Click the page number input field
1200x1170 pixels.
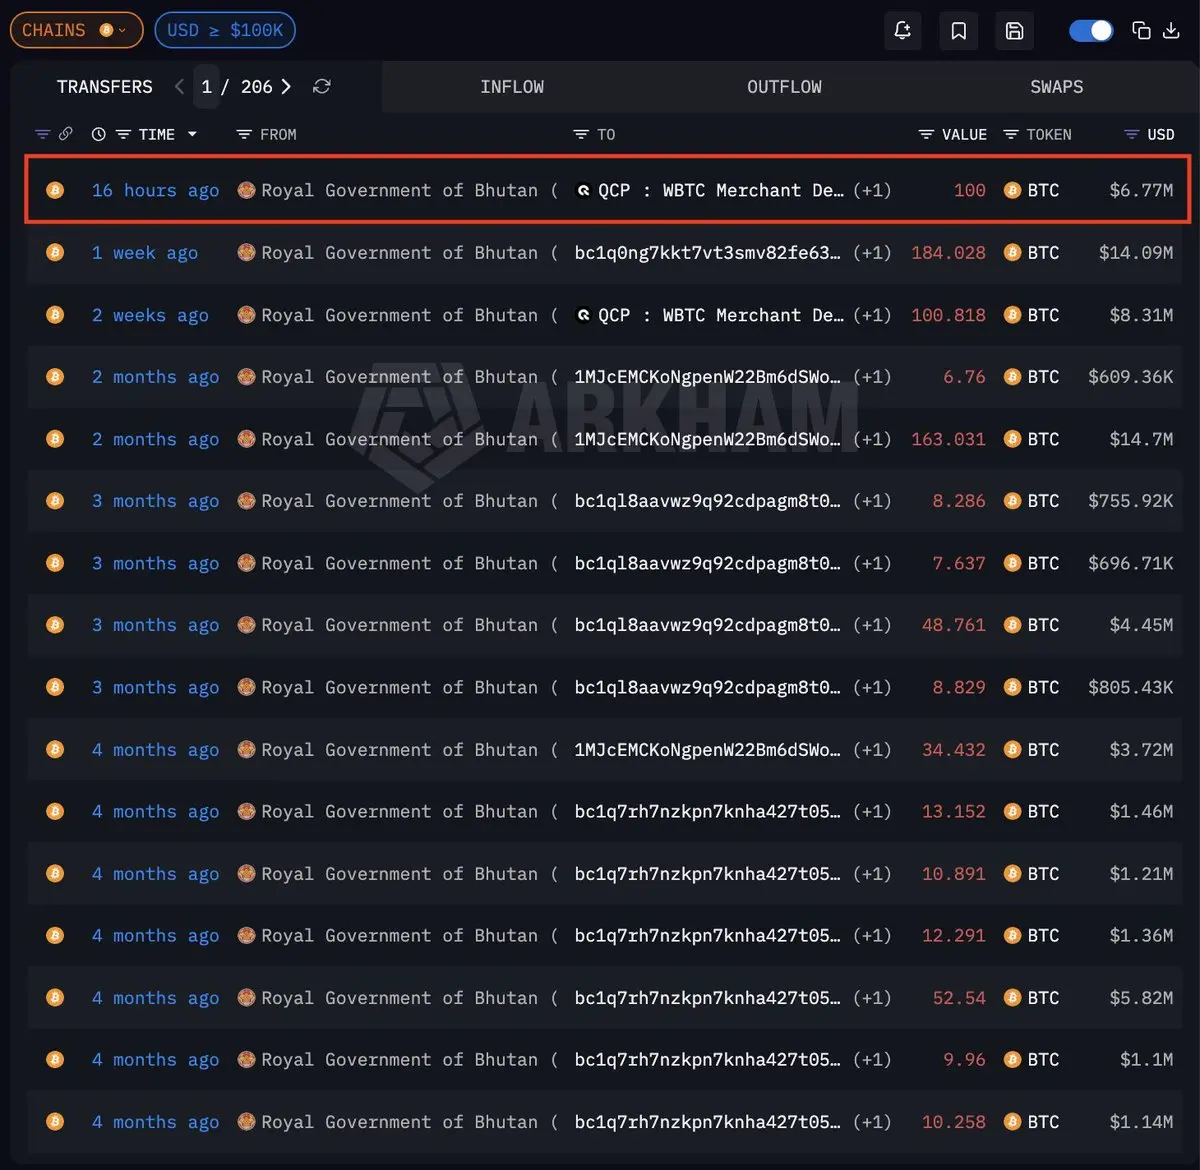[206, 87]
